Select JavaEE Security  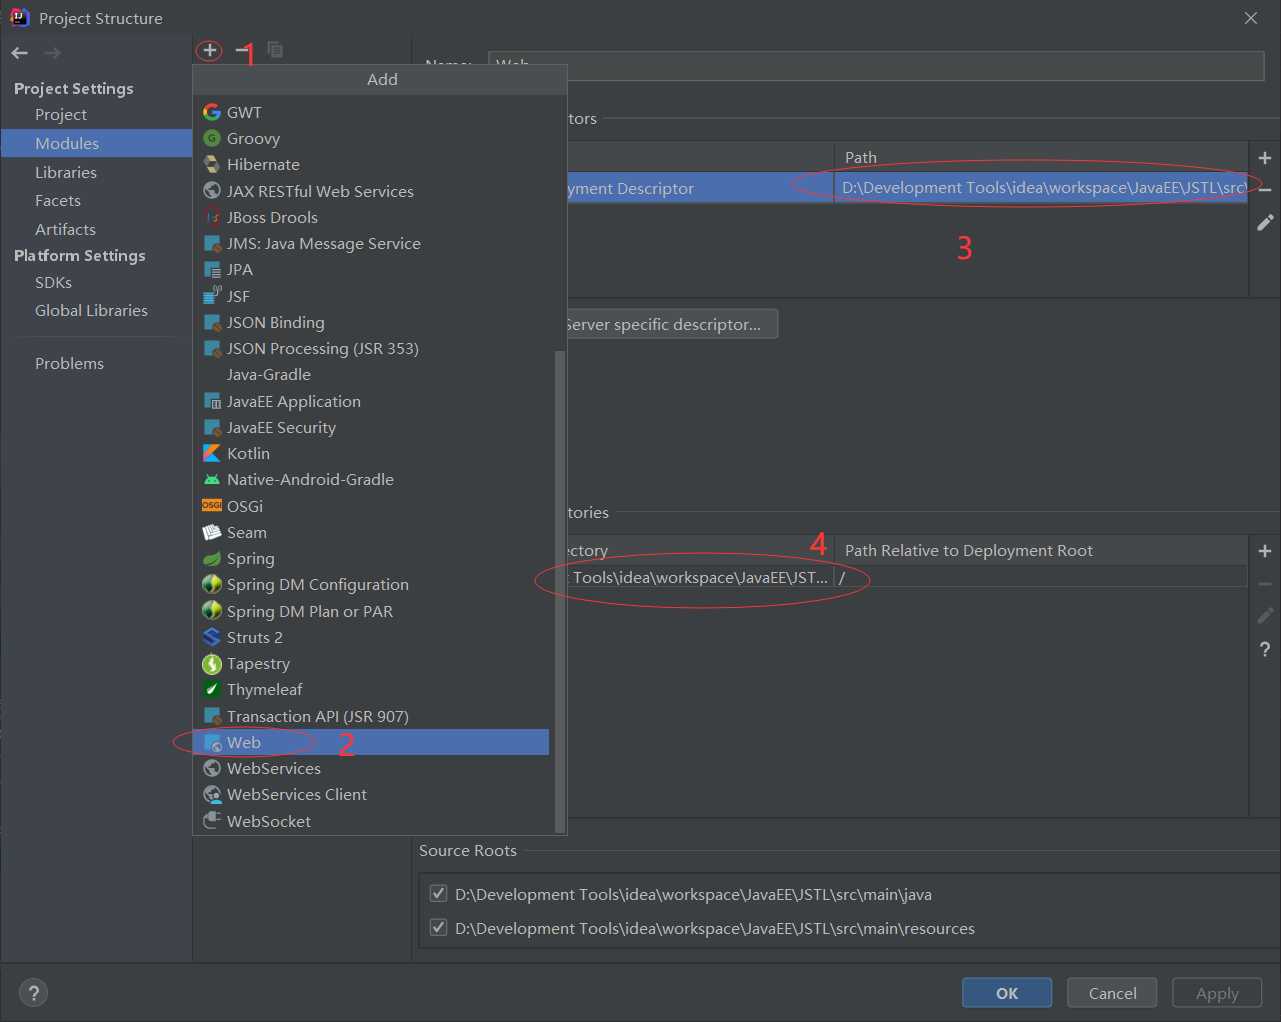371,427
